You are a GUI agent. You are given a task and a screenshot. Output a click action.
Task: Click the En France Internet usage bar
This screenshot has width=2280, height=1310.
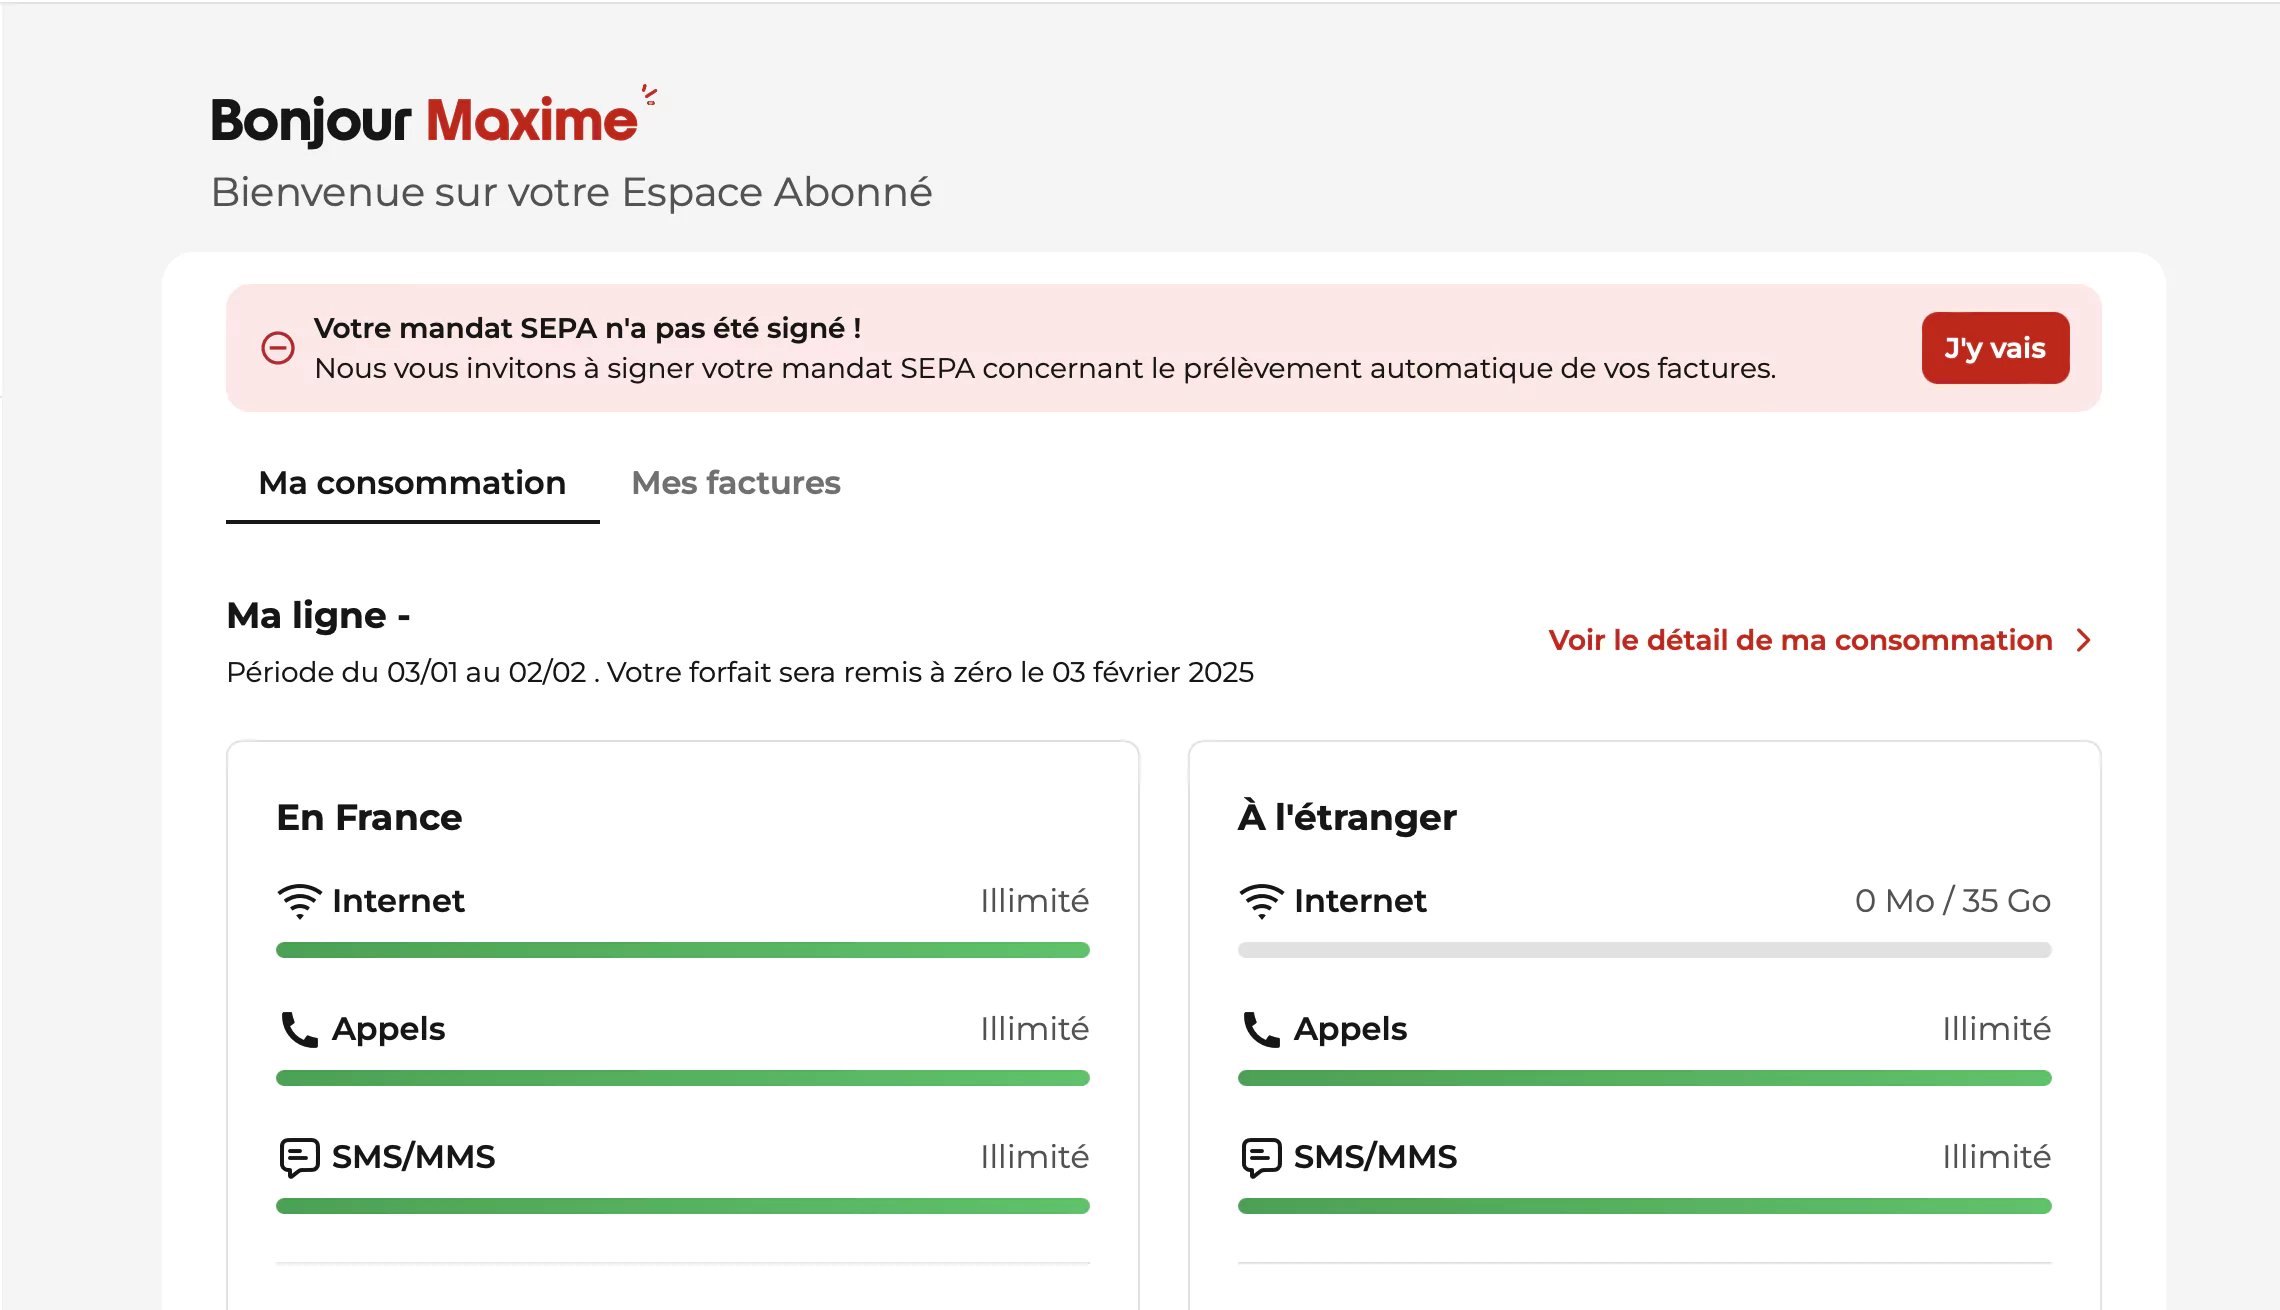pos(683,950)
